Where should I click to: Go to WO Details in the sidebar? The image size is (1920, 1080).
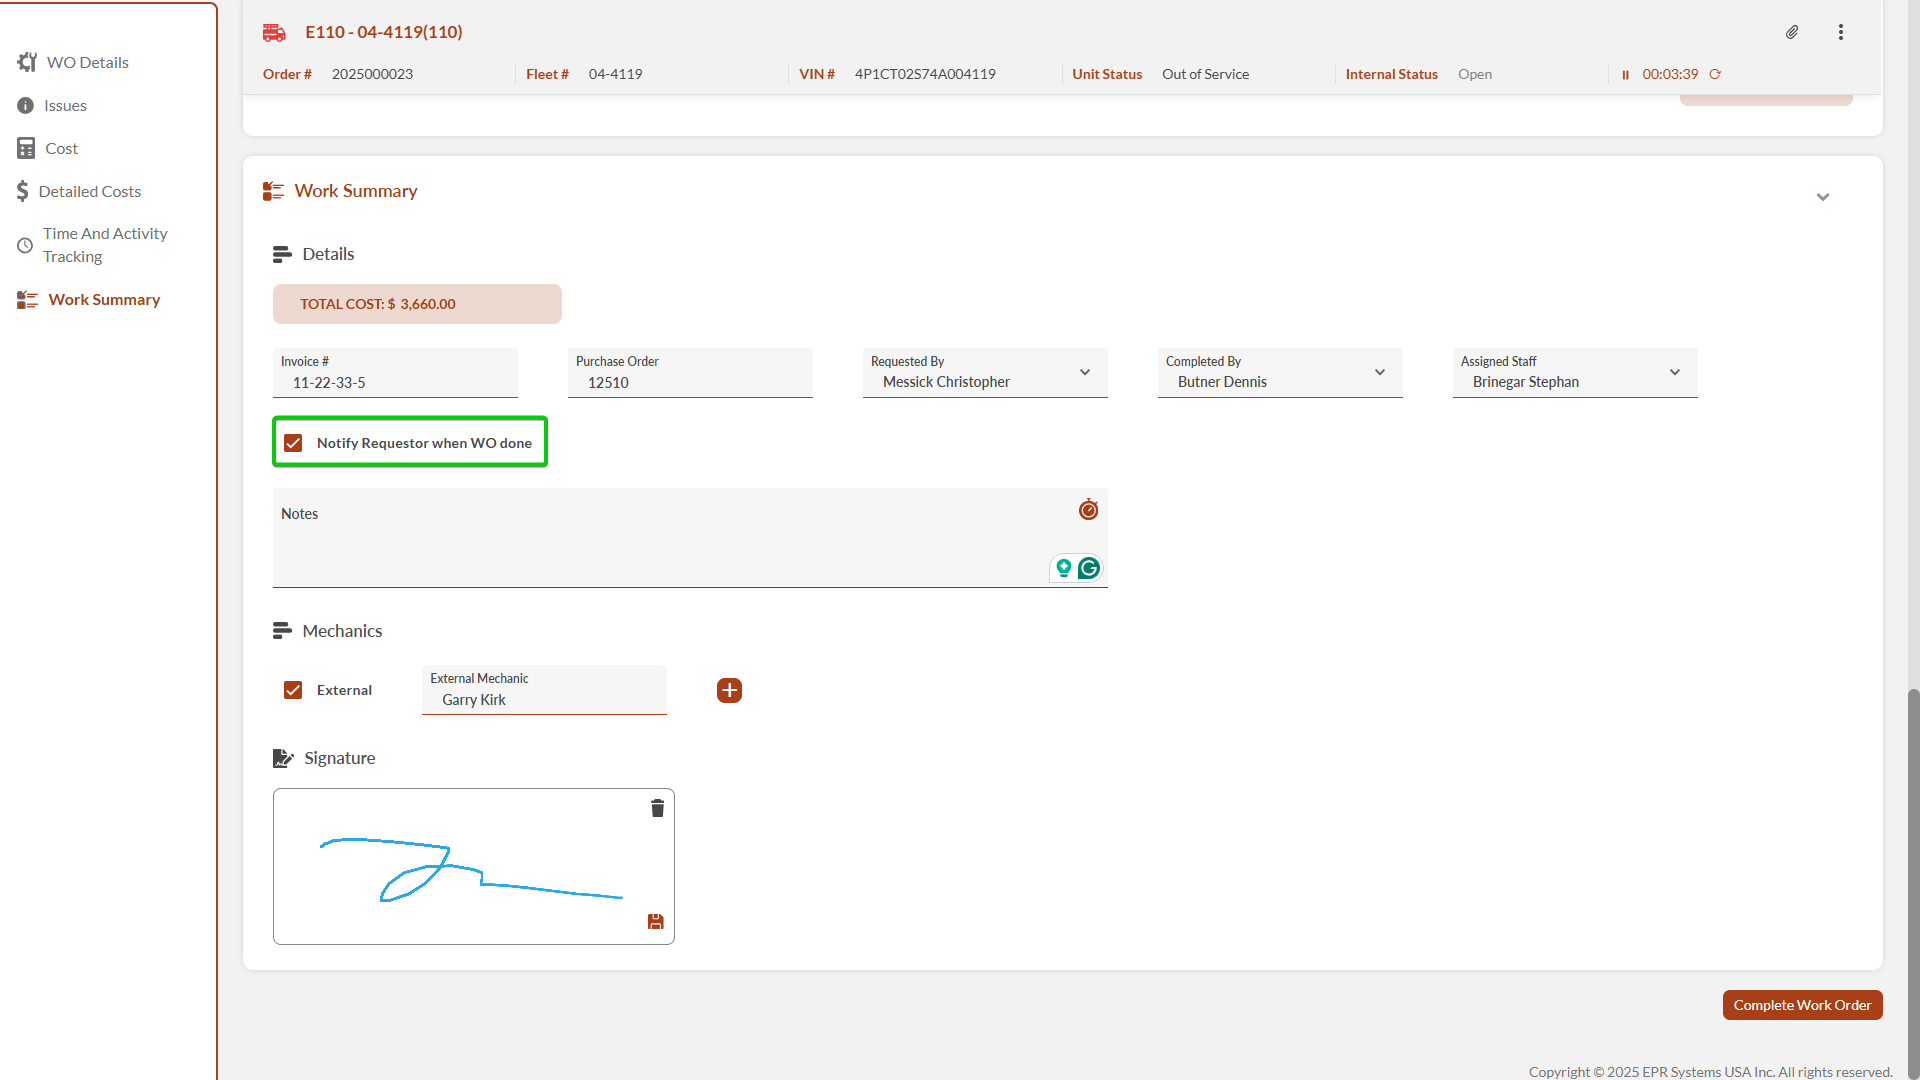point(87,62)
